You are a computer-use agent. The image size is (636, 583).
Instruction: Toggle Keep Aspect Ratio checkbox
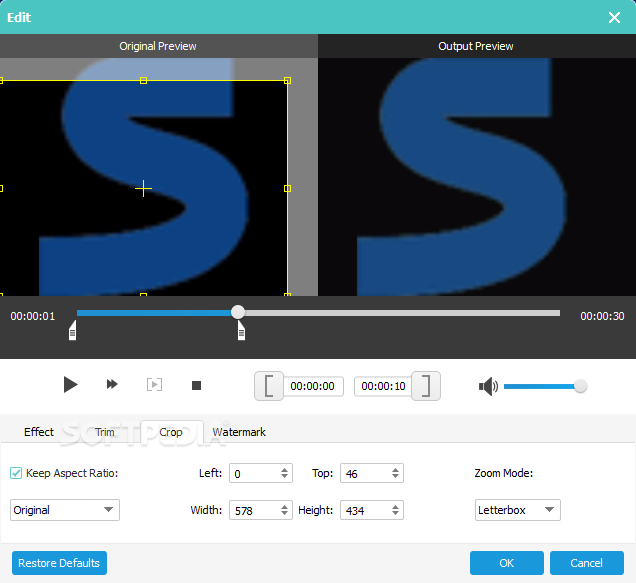coord(16,473)
